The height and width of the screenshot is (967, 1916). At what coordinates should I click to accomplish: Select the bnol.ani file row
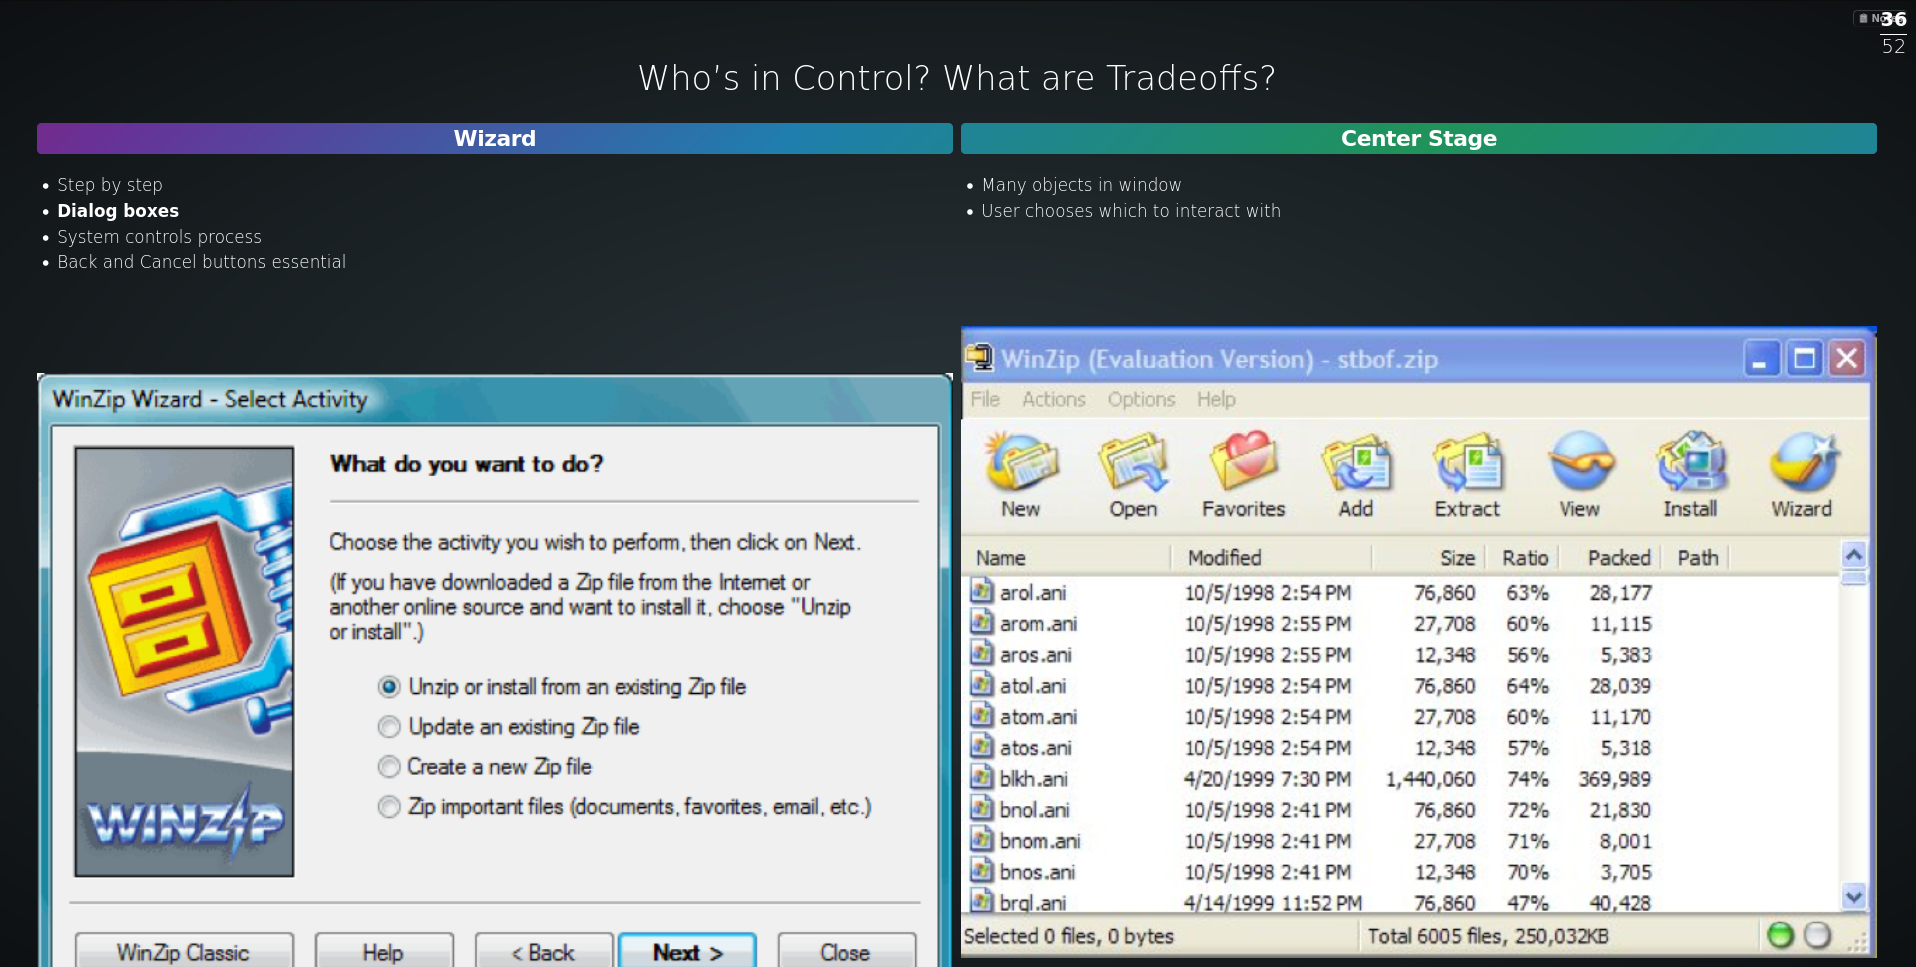[x=1401, y=809]
